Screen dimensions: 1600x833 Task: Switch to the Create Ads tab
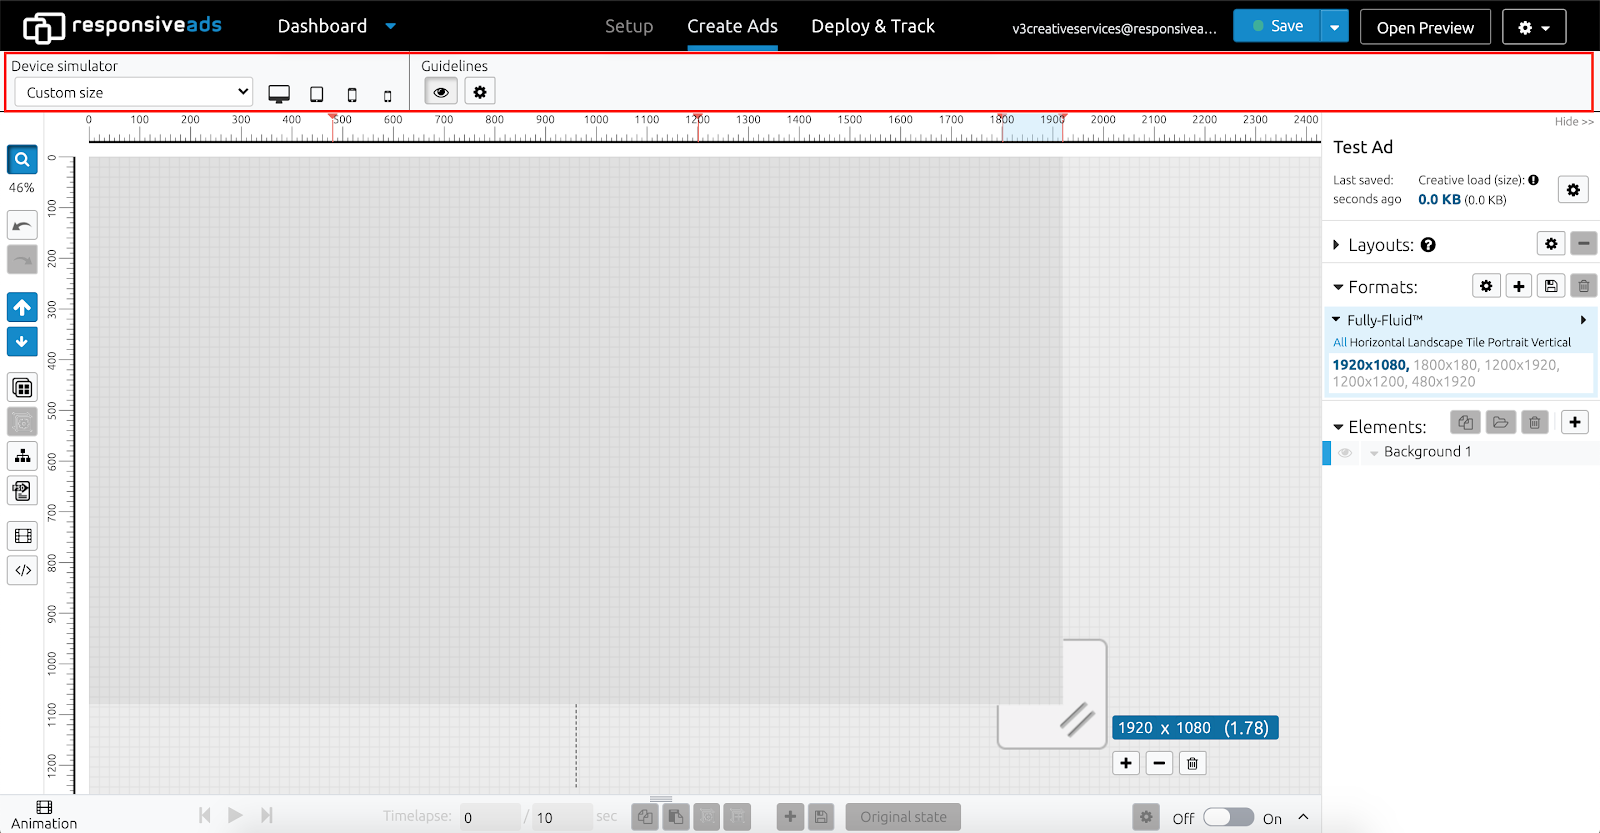pyautogui.click(x=732, y=27)
